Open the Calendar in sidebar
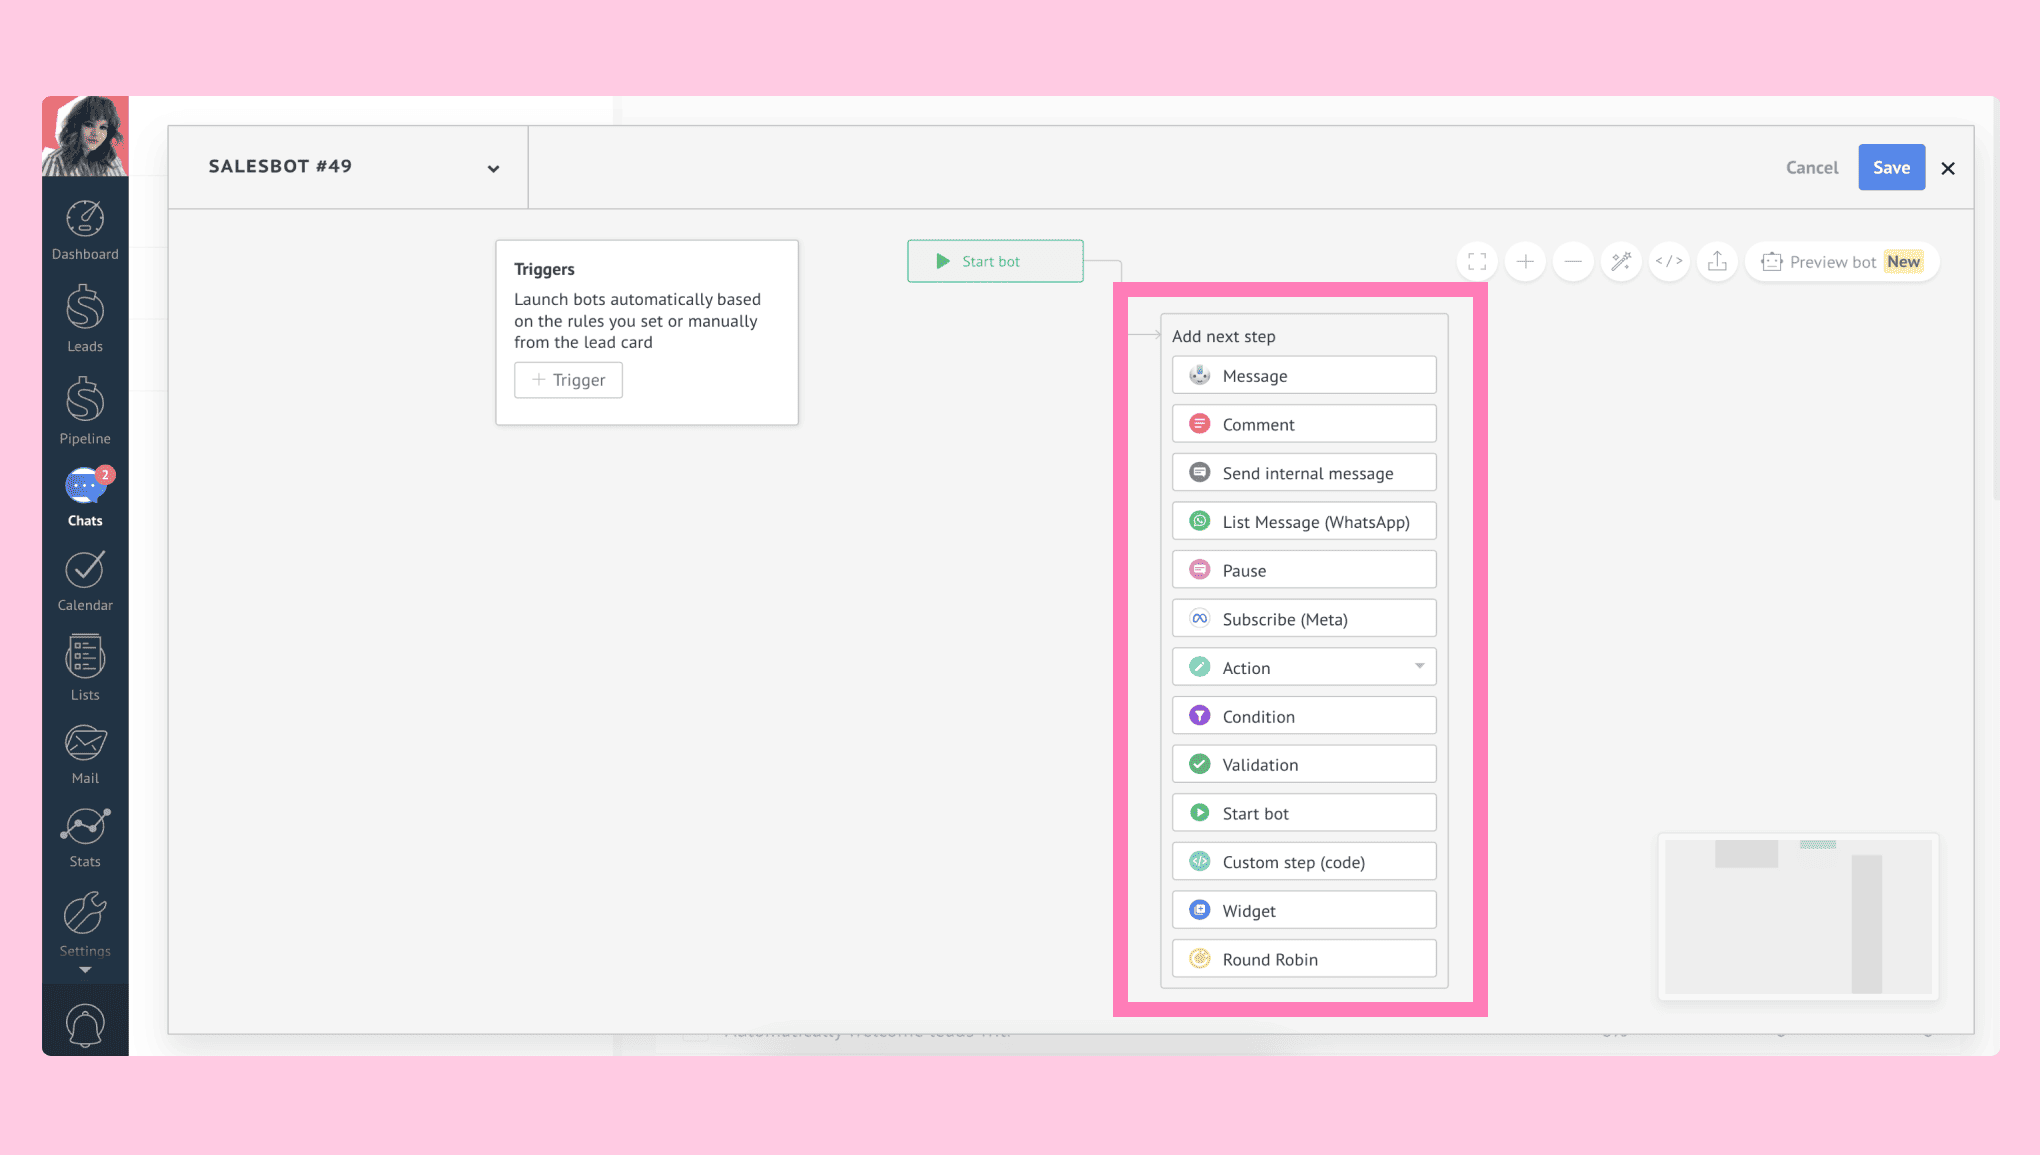This screenshot has height=1155, width=2040. [x=85, y=581]
